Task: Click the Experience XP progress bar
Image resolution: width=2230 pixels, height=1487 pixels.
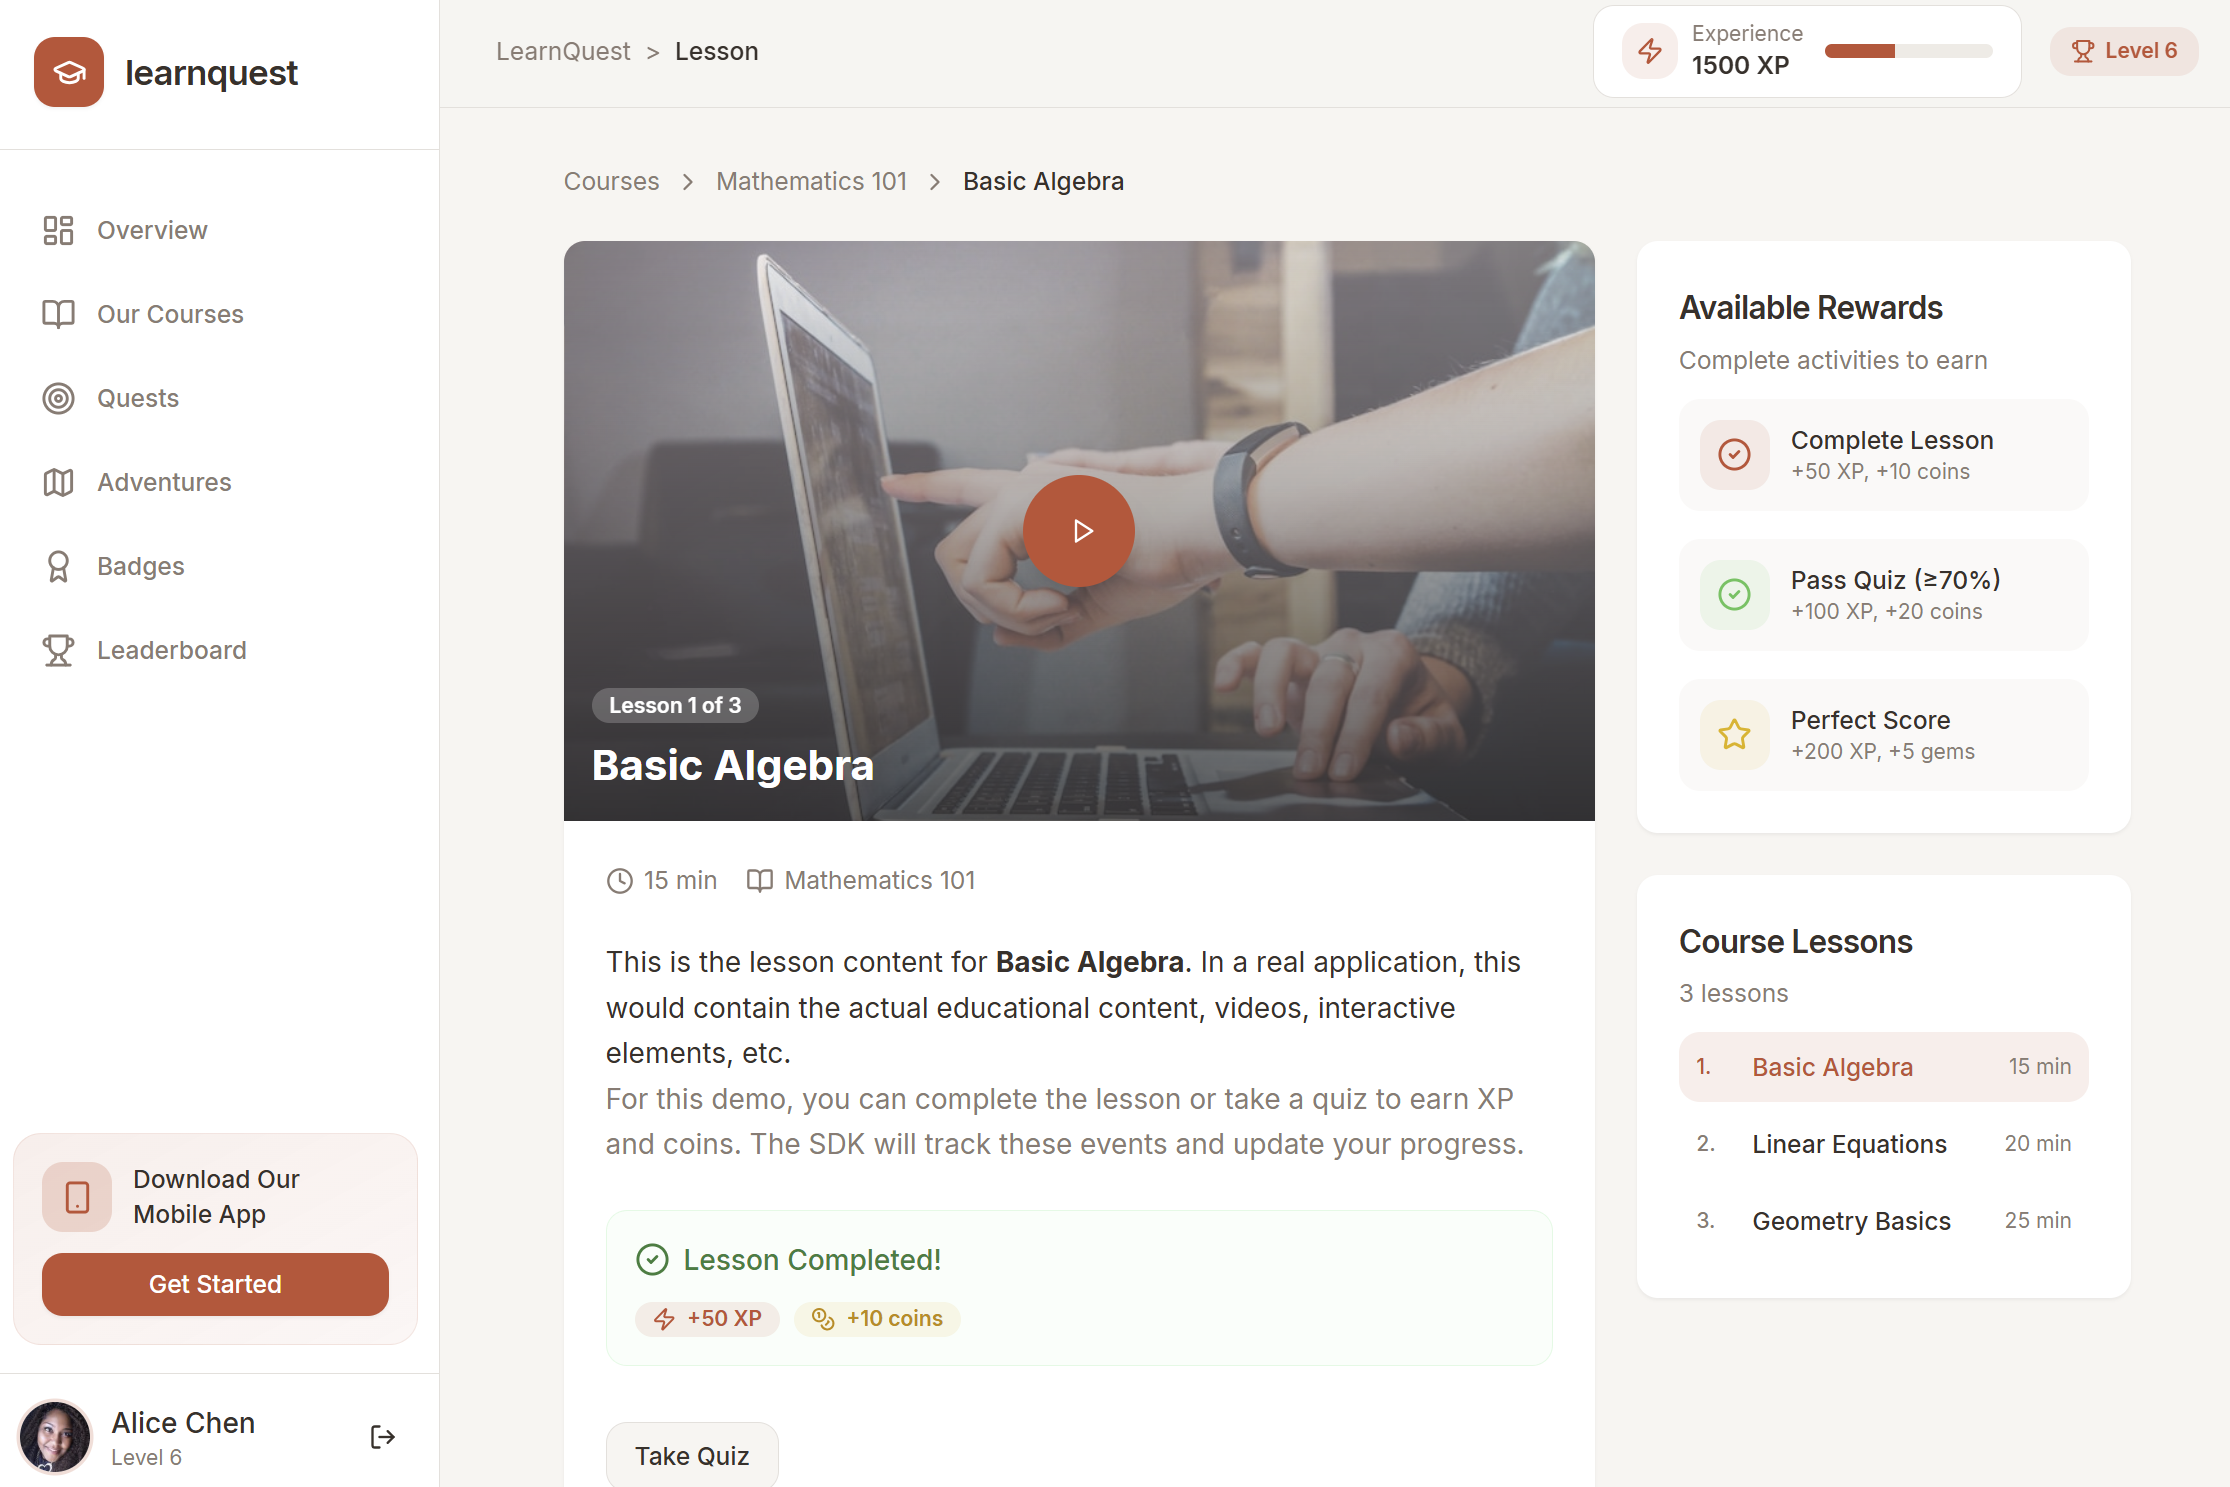Action: [1906, 51]
